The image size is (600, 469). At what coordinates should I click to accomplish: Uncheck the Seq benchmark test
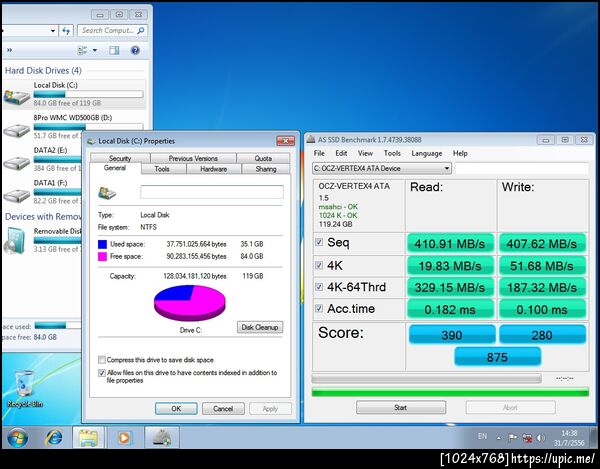(x=319, y=242)
